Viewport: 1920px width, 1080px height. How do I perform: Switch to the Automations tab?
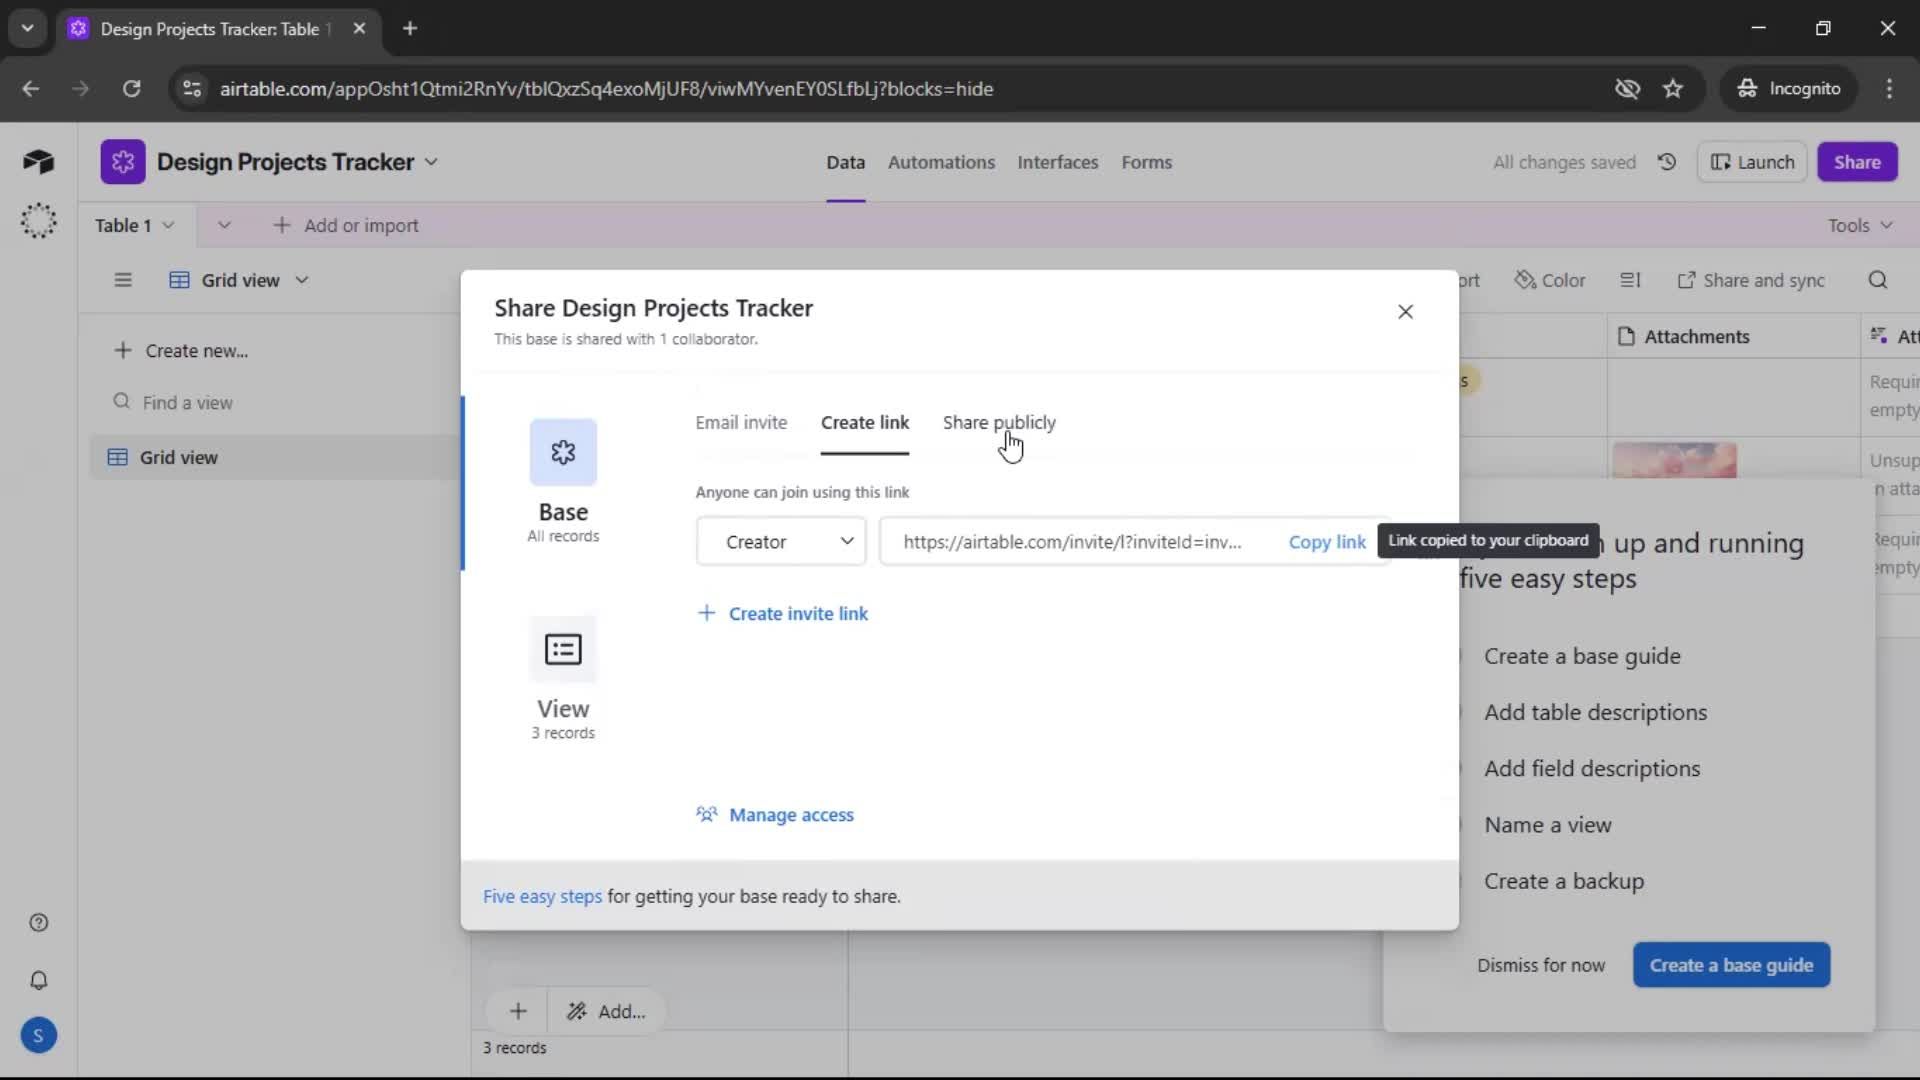coord(941,162)
